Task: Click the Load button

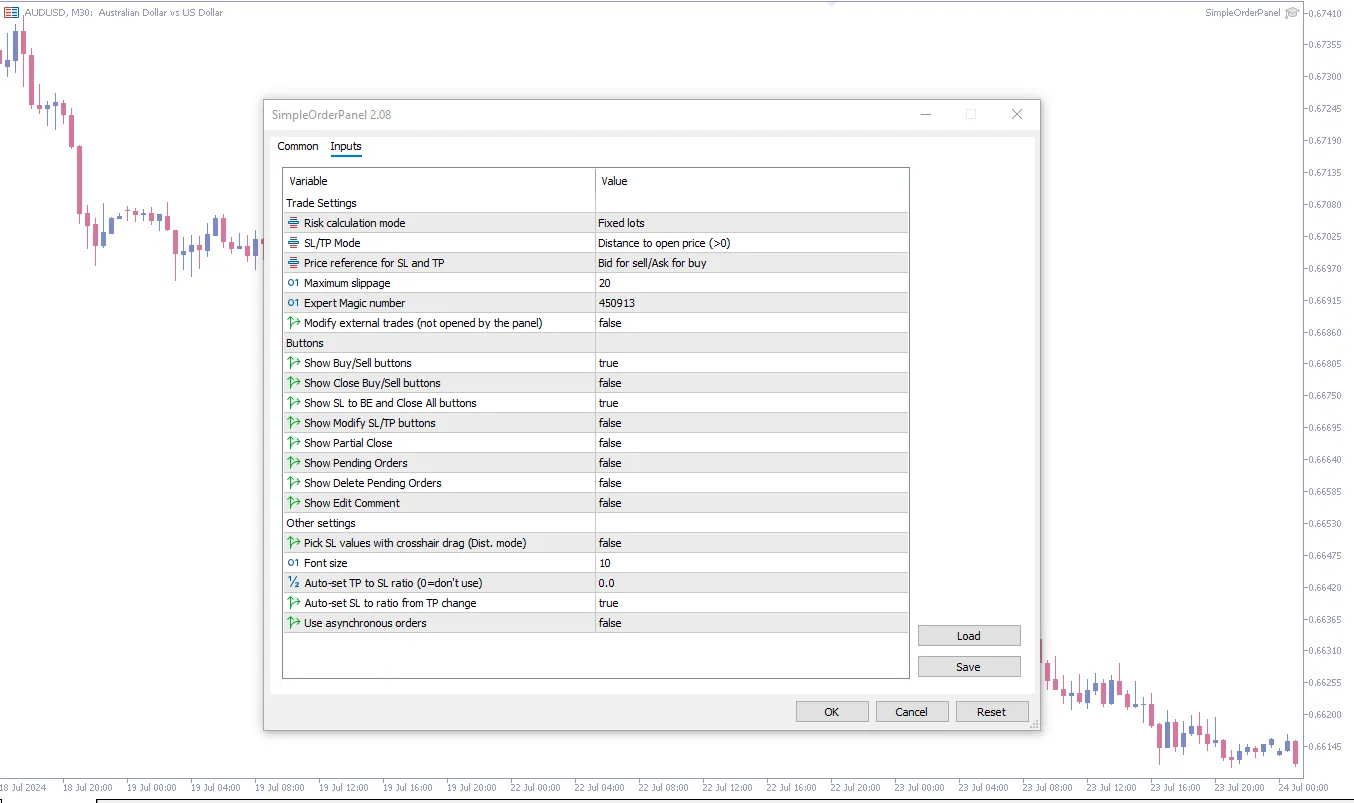Action: [x=969, y=636]
